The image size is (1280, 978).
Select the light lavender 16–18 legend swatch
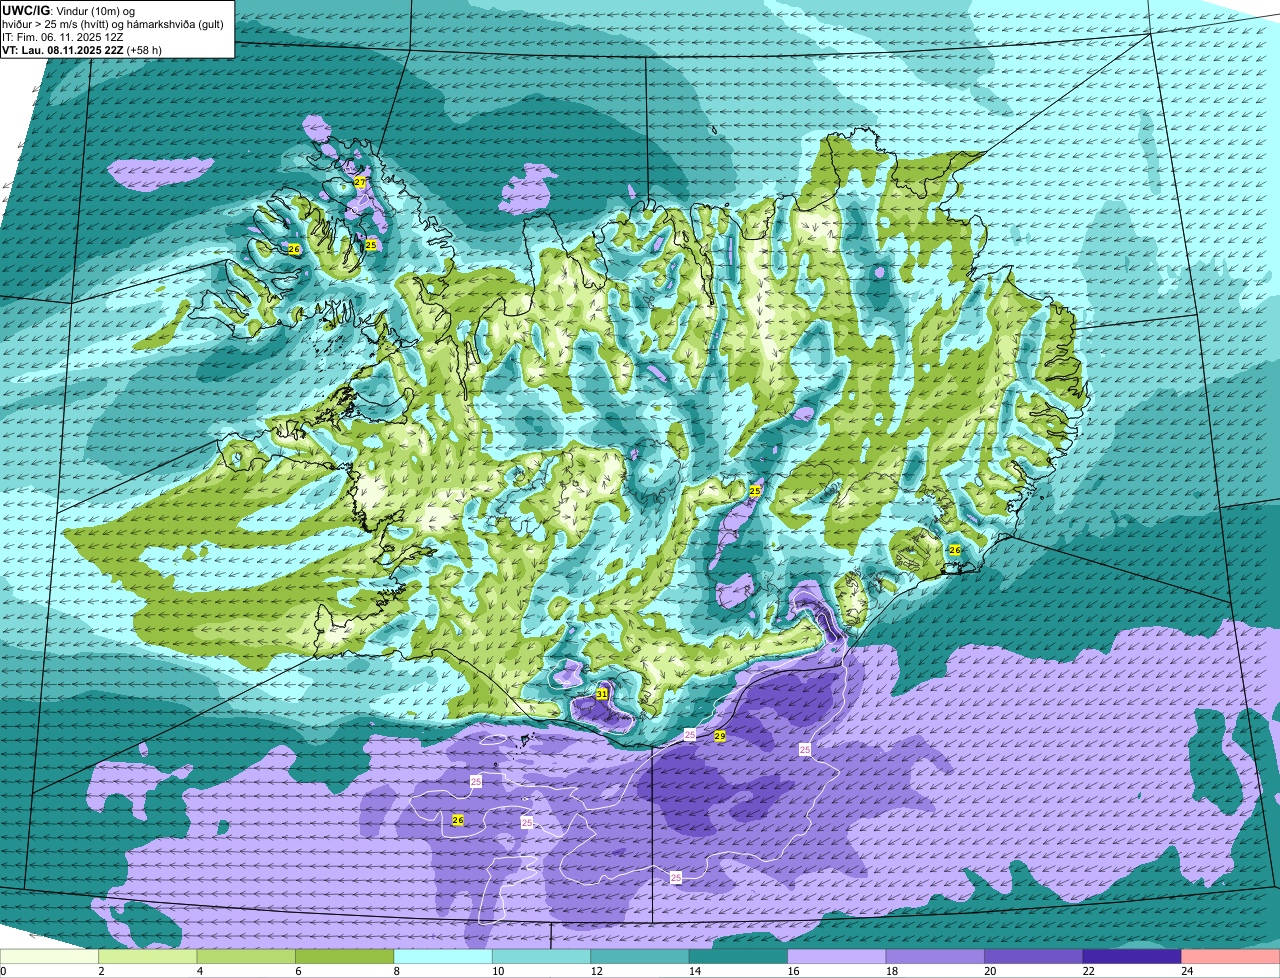point(837,956)
